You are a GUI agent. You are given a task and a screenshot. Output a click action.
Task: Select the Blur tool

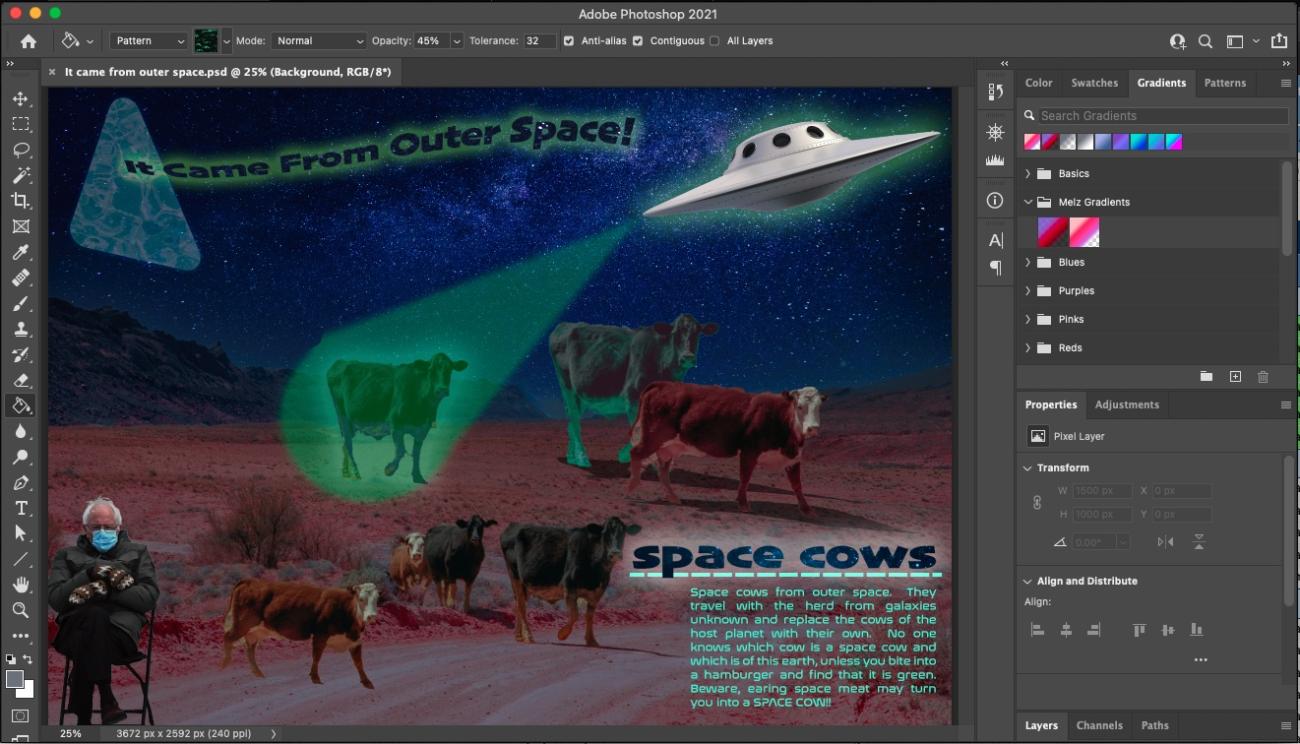tap(21, 431)
